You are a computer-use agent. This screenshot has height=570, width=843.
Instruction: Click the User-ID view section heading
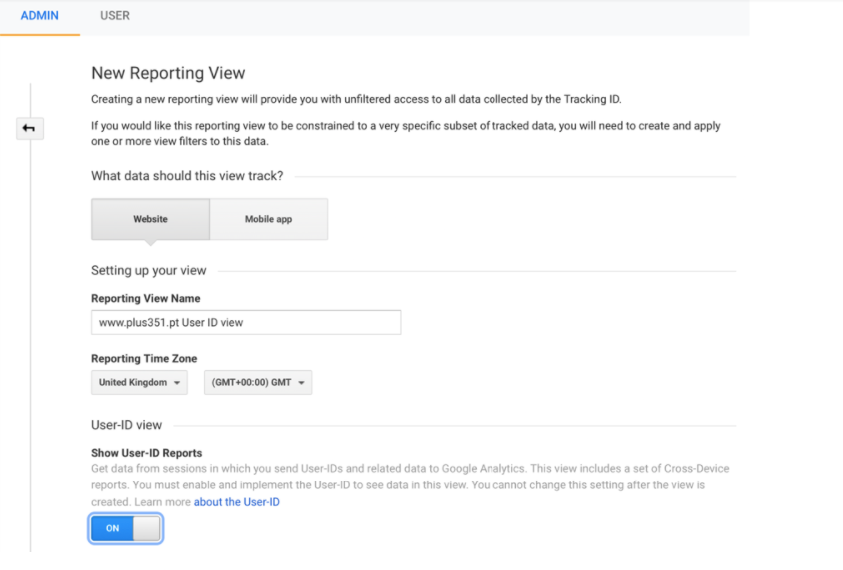pos(126,425)
